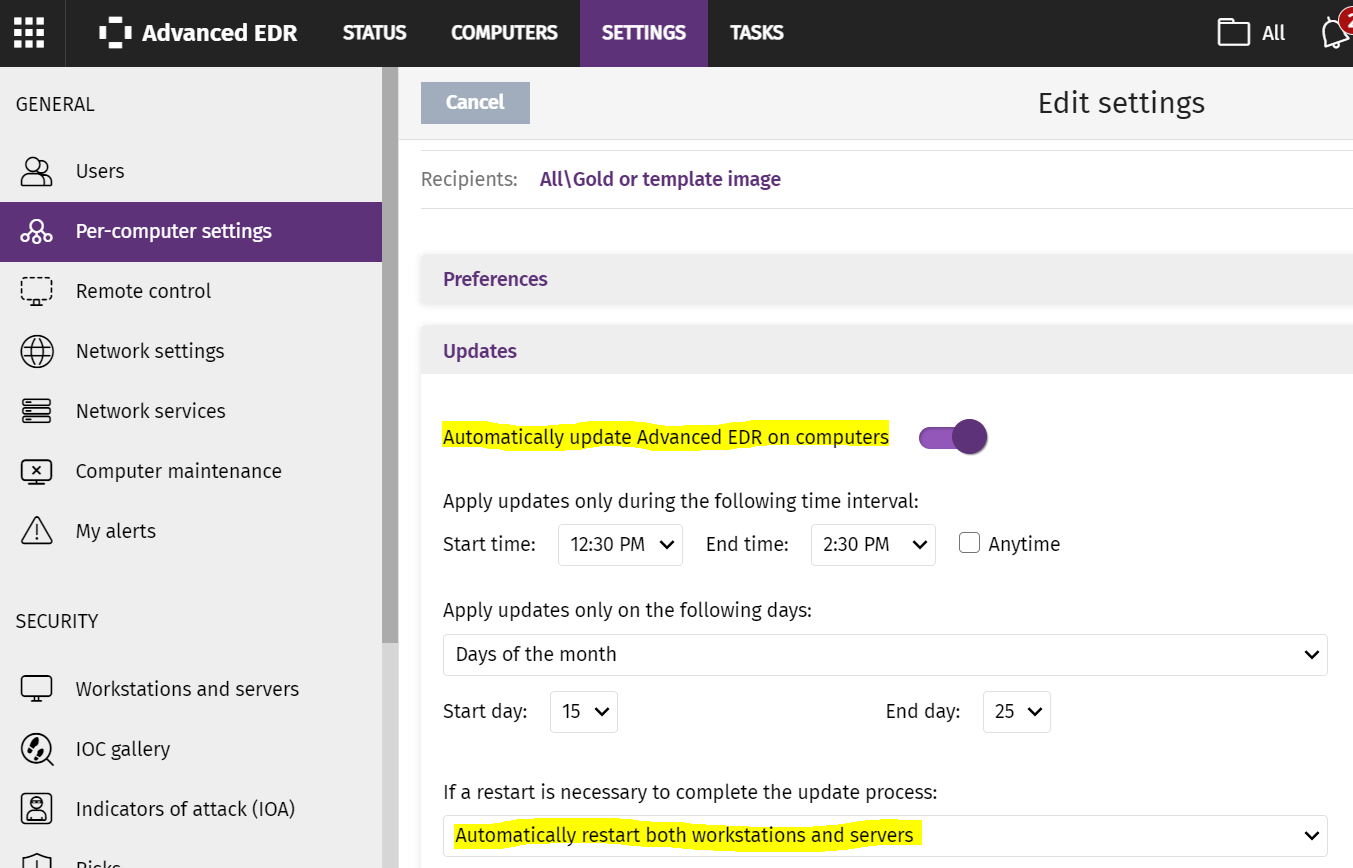This screenshot has height=868, width=1353.
Task: Open Indicators of attack (IOA) settings
Action: 191,809
